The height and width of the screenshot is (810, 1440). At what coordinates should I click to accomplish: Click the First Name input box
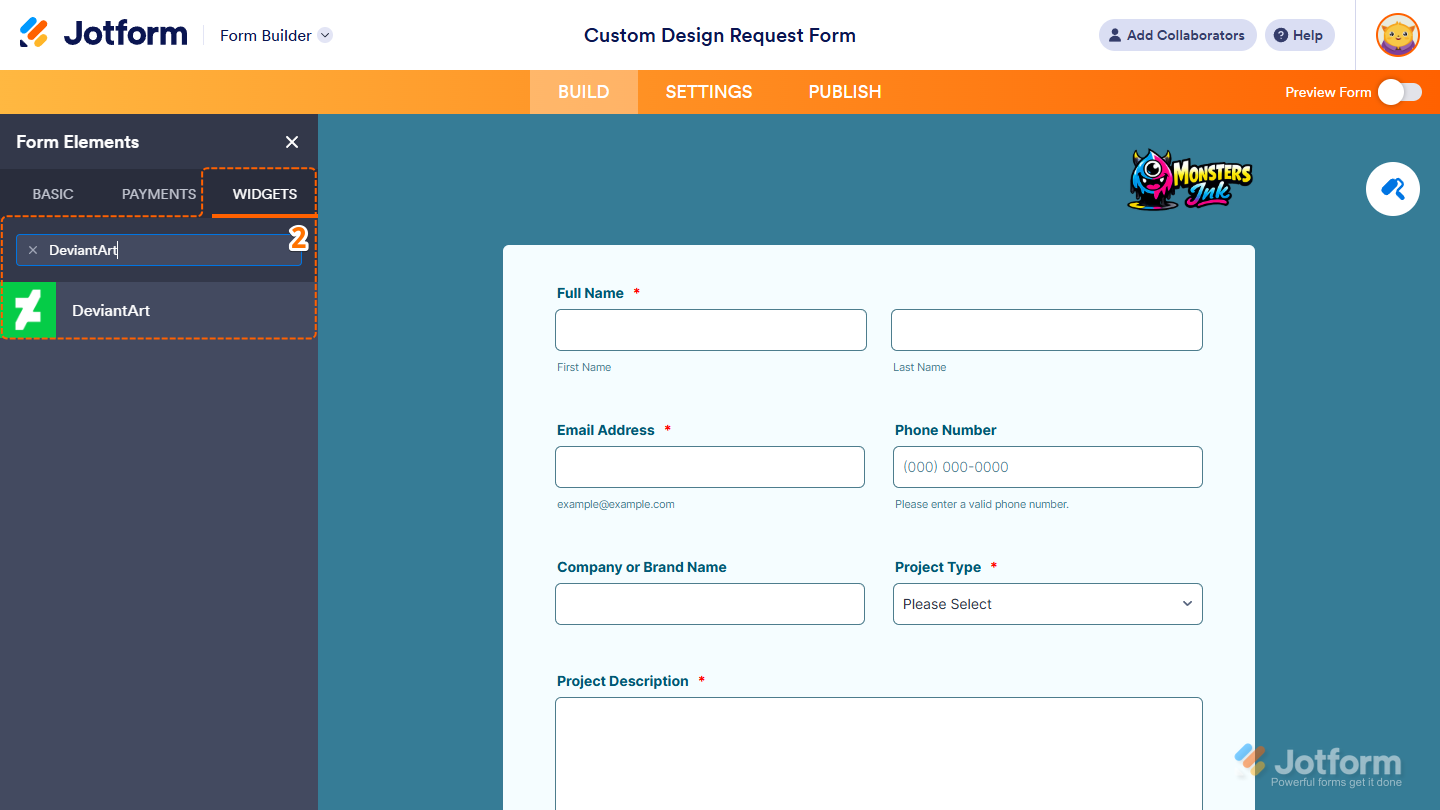710,330
